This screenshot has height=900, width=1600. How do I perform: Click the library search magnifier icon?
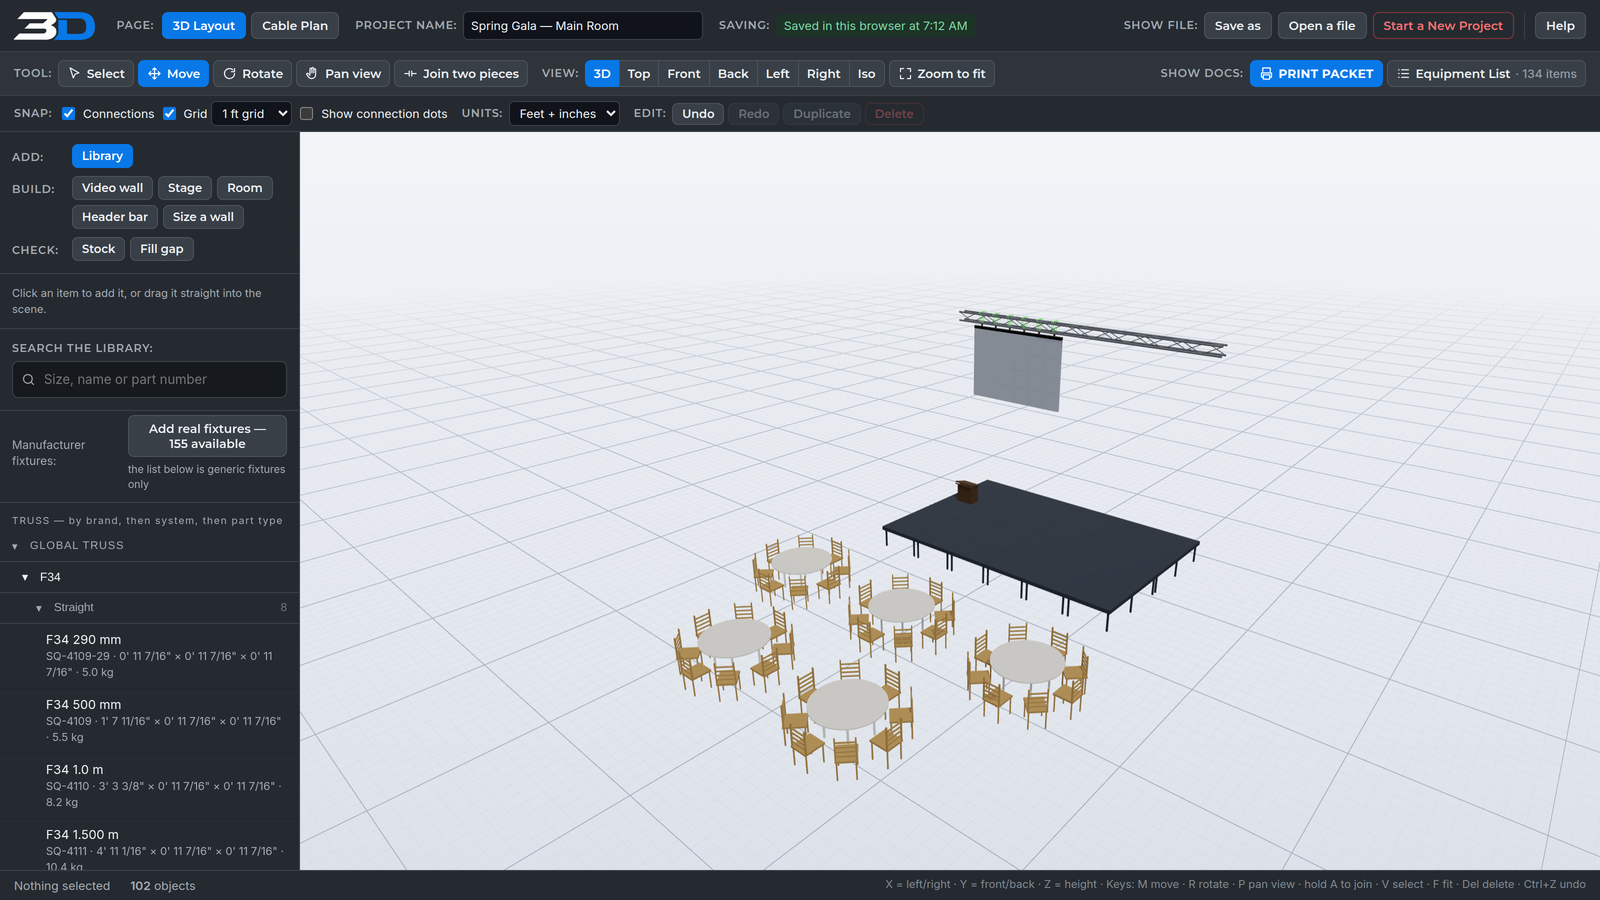(29, 380)
